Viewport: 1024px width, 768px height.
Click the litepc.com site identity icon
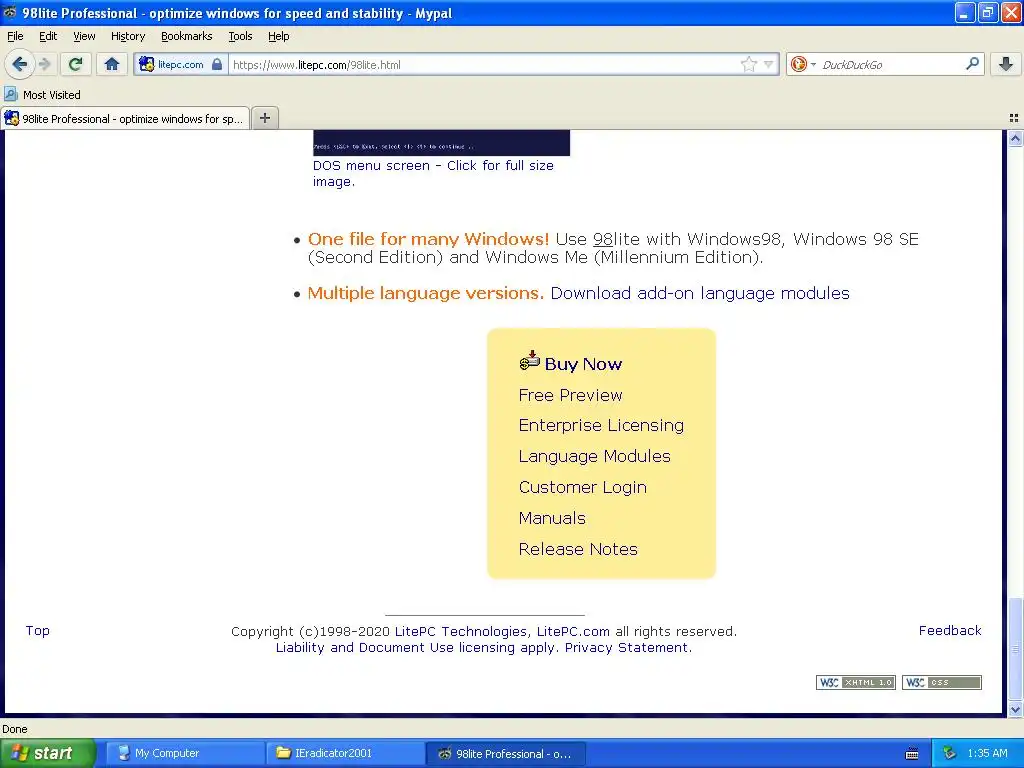pos(146,64)
